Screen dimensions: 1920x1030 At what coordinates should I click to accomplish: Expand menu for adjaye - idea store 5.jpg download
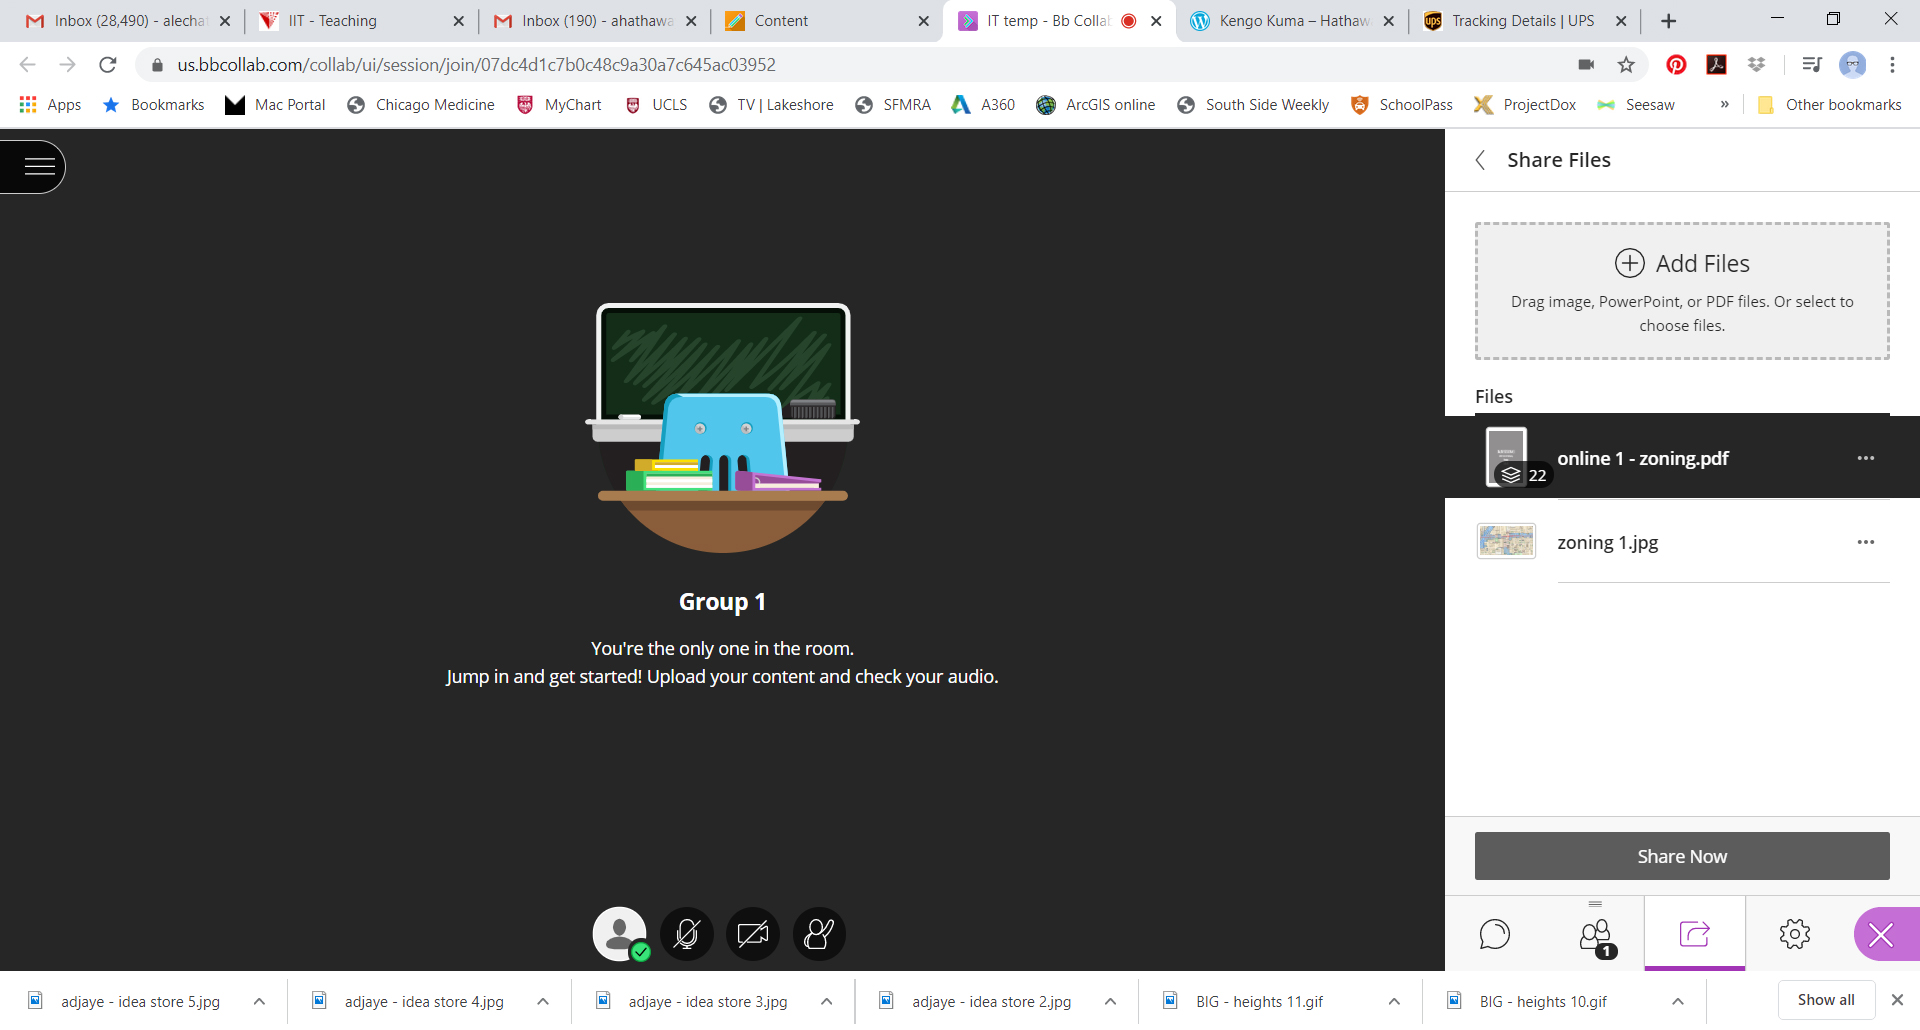[259, 1001]
